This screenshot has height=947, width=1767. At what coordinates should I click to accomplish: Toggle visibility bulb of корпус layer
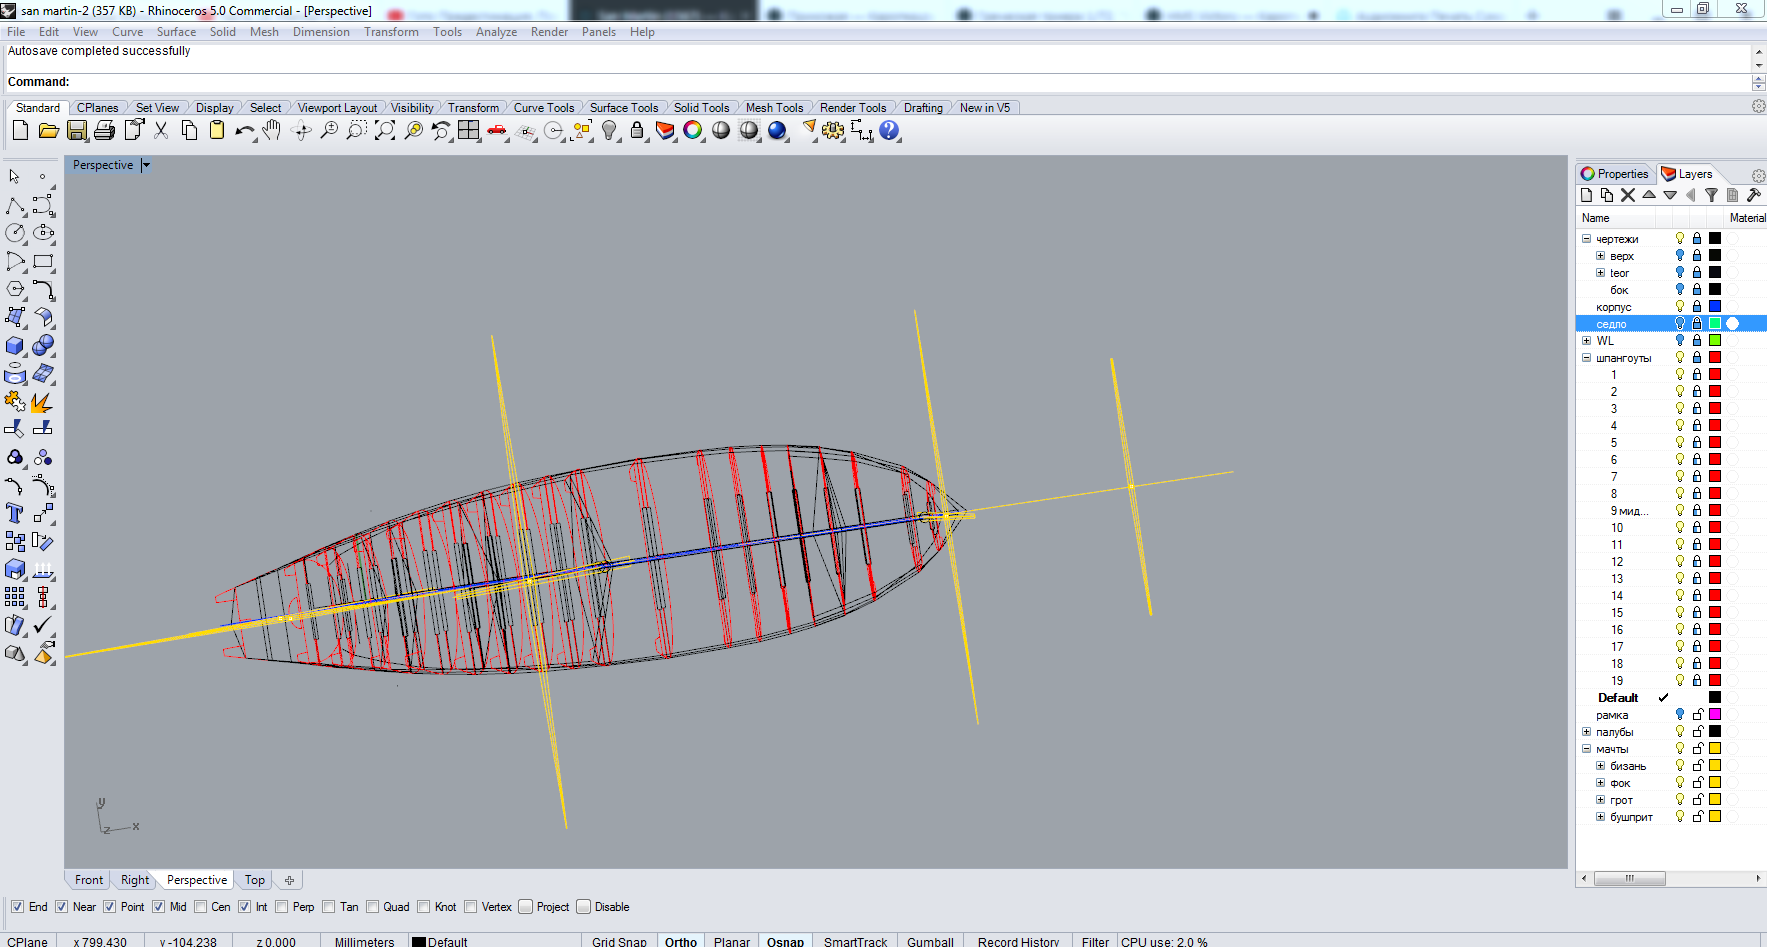click(1680, 307)
